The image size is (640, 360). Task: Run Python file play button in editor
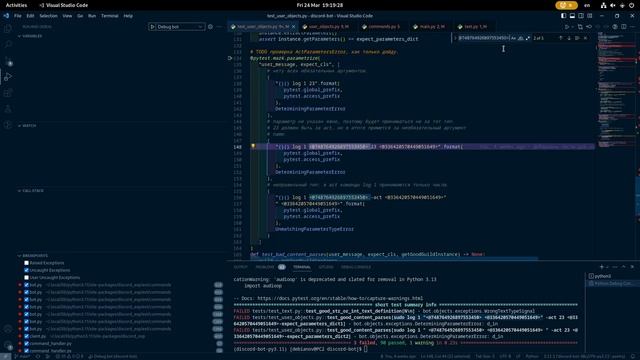pyautogui.click(x=567, y=27)
